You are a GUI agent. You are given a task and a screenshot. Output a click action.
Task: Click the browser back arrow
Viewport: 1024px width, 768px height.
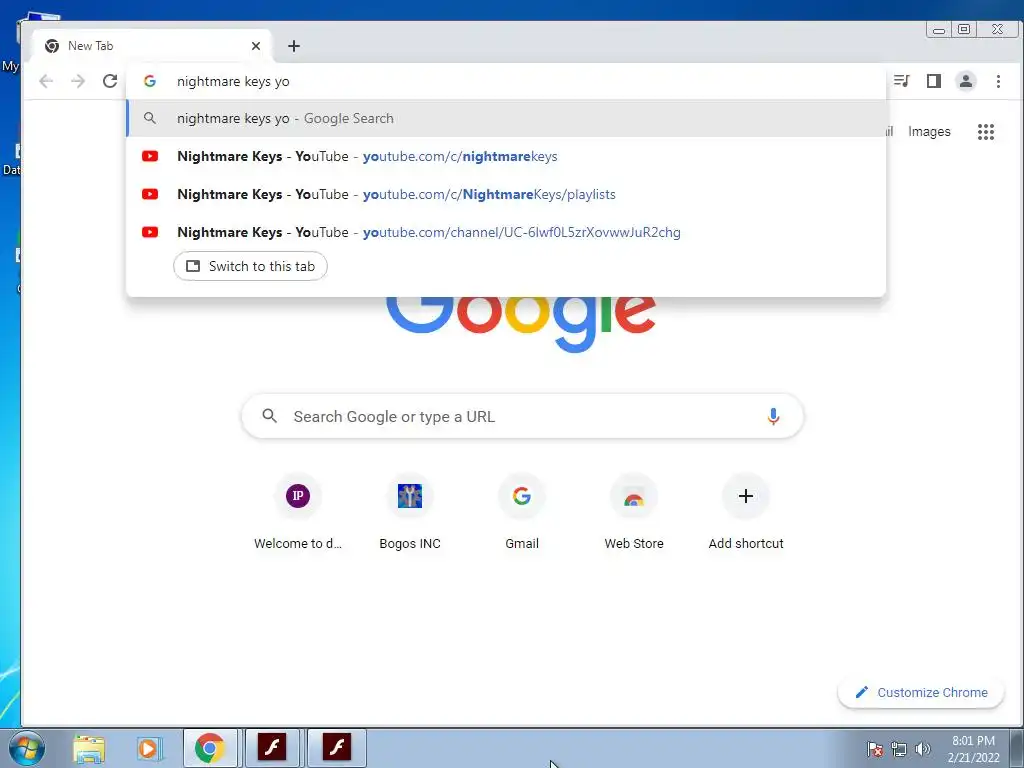46,81
